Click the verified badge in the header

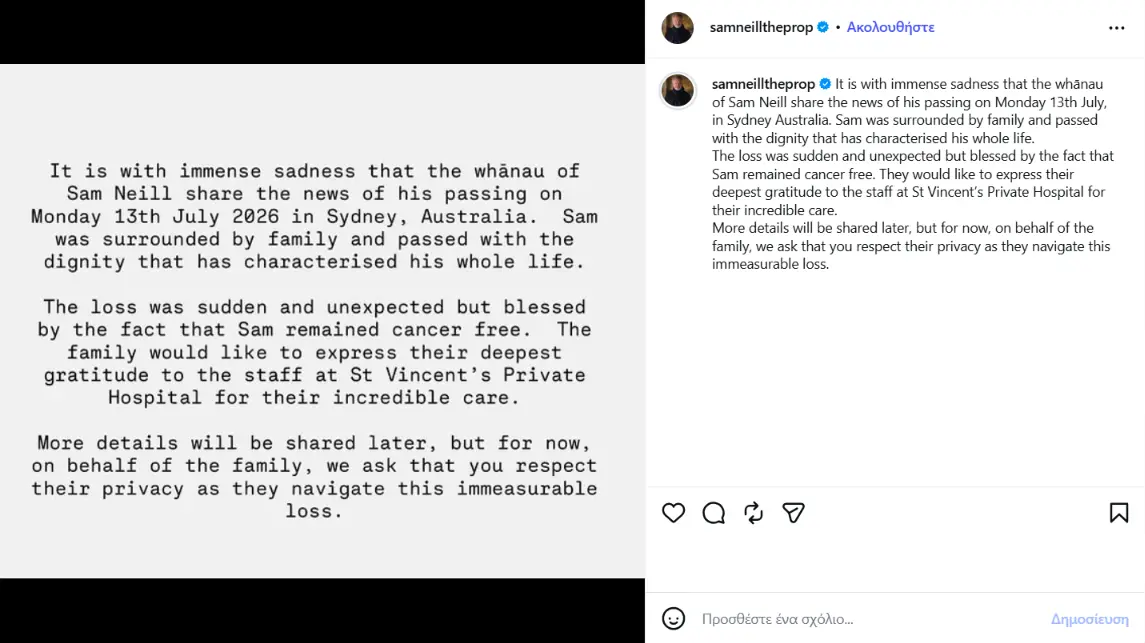[x=823, y=27]
